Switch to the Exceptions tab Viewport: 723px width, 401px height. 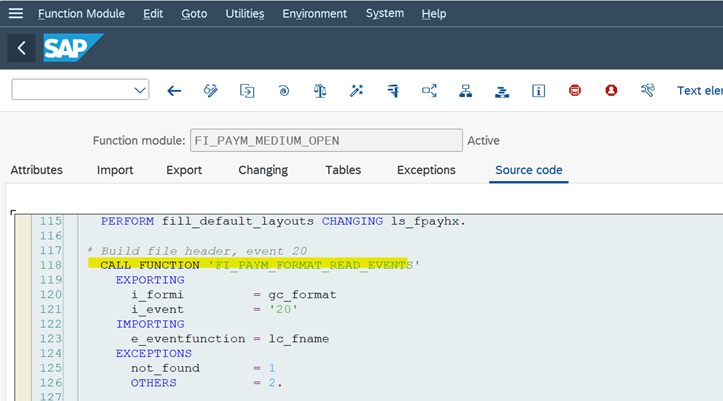point(426,170)
